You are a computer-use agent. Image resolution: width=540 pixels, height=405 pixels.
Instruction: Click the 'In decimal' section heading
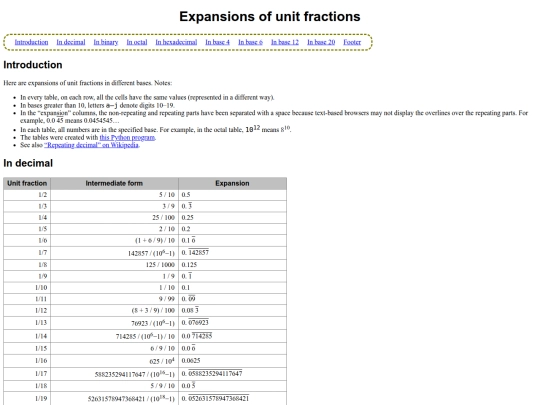28,163
